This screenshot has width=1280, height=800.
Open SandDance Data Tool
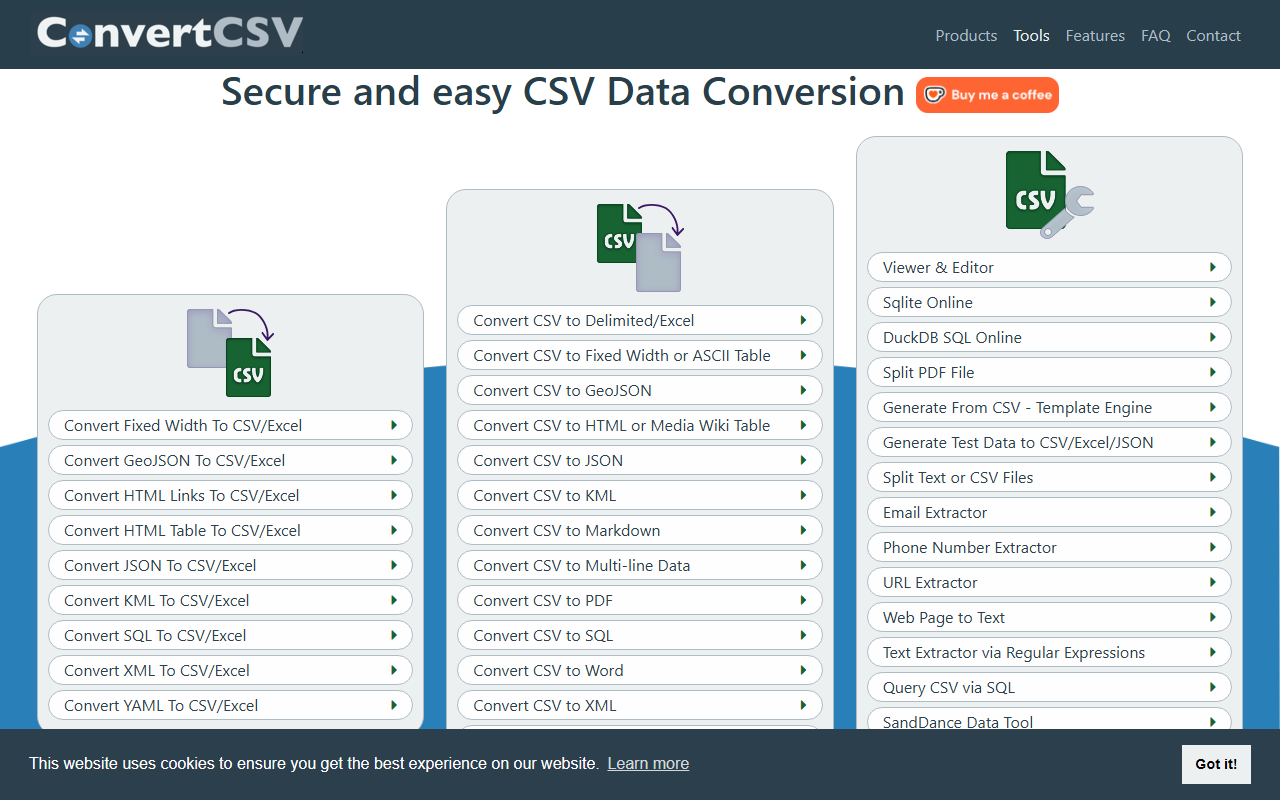[x=1049, y=719]
